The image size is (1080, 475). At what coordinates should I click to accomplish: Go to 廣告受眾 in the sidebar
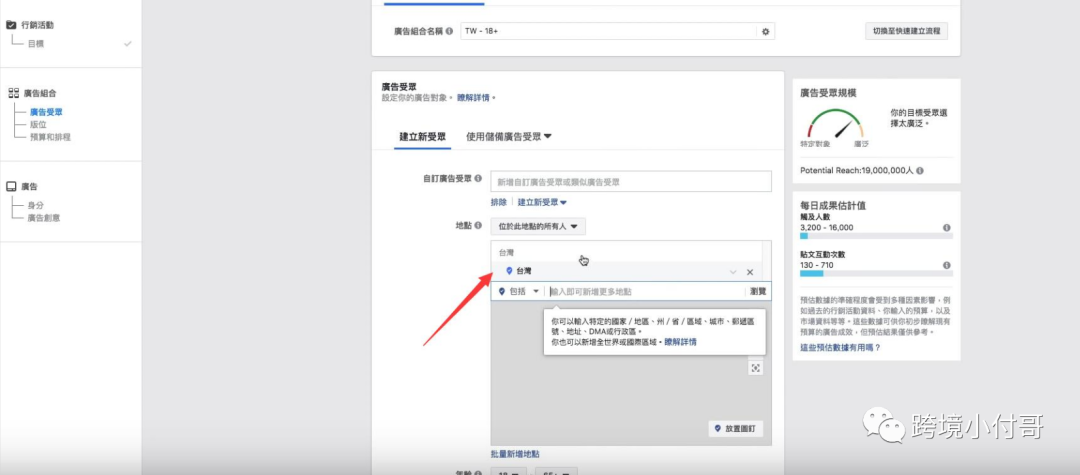point(46,112)
